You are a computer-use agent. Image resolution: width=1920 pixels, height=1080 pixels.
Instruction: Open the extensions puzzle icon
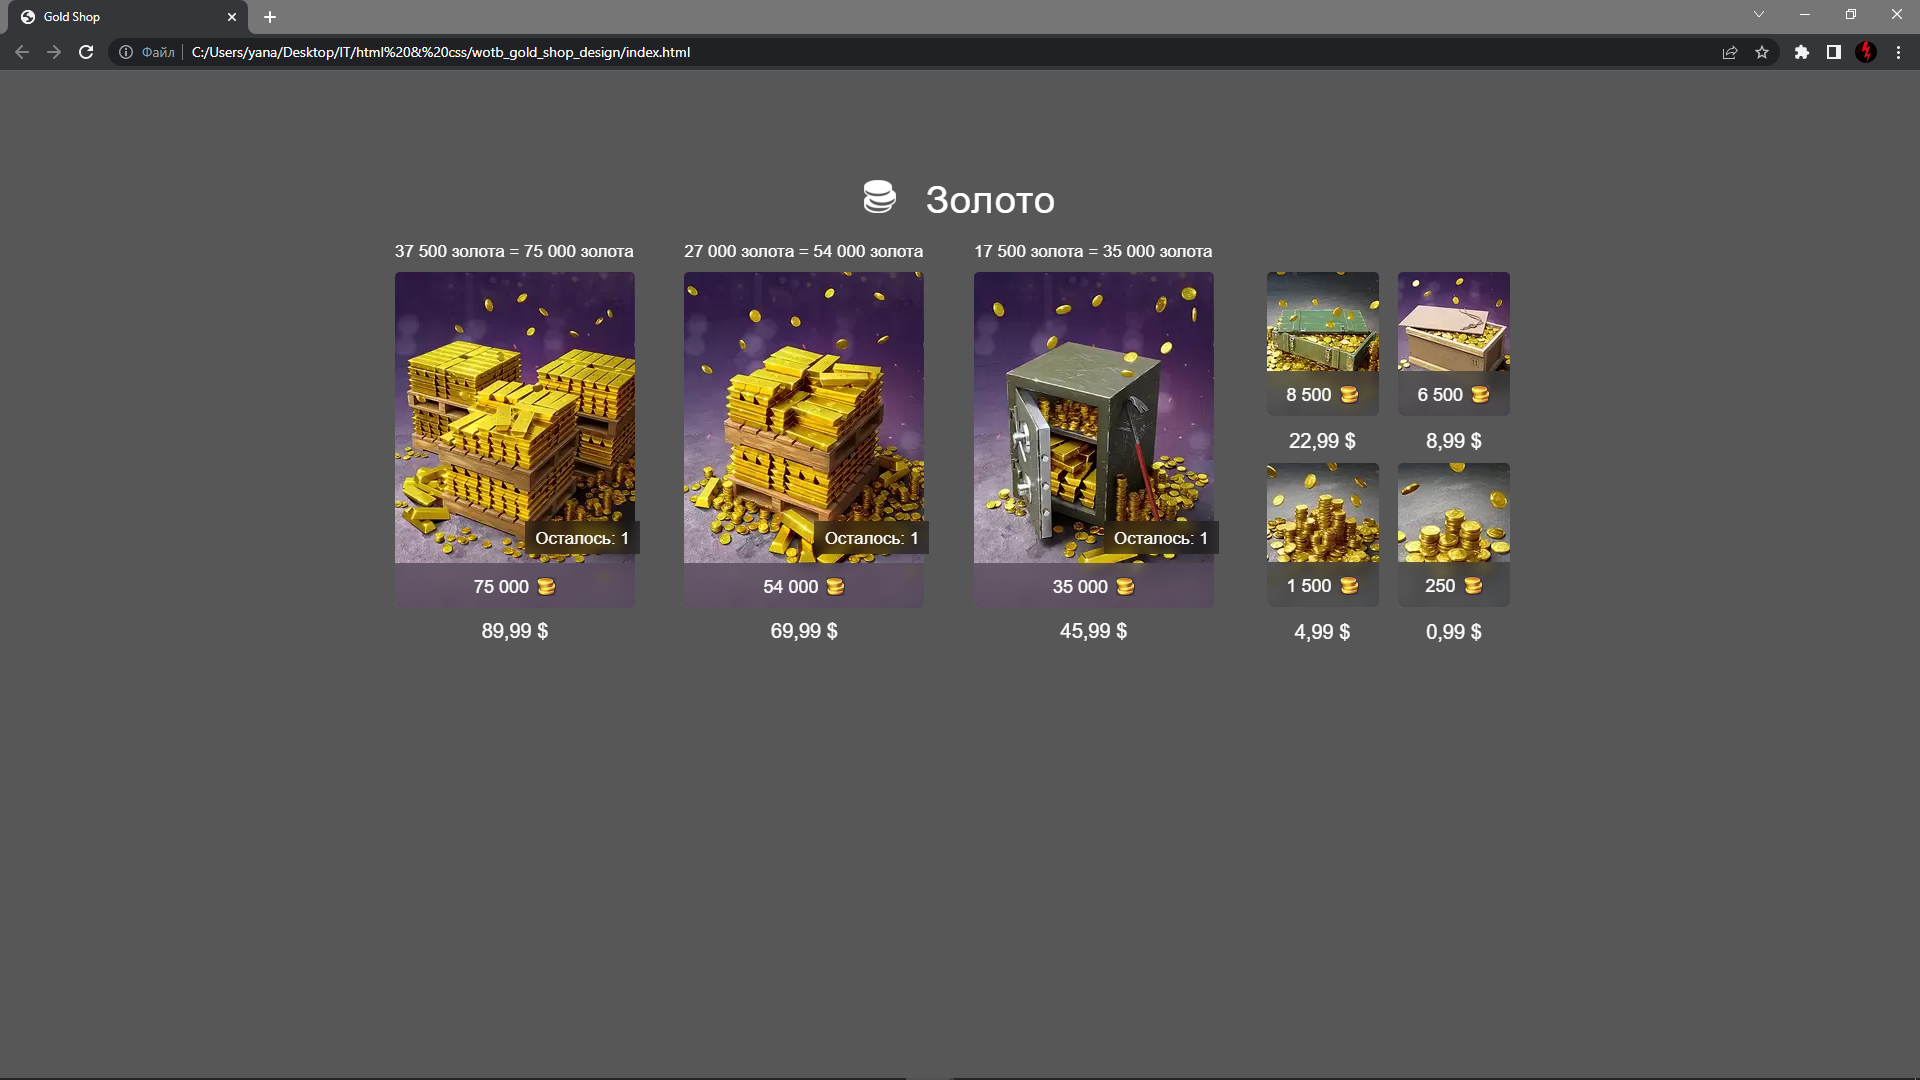1802,52
